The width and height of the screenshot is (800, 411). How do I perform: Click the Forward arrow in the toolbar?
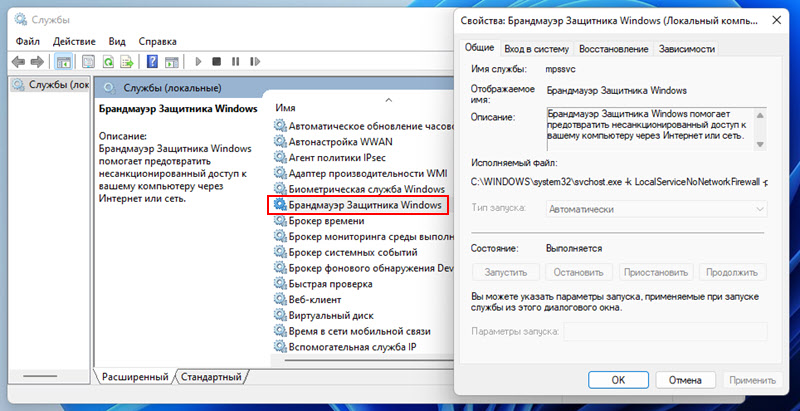[x=37, y=62]
